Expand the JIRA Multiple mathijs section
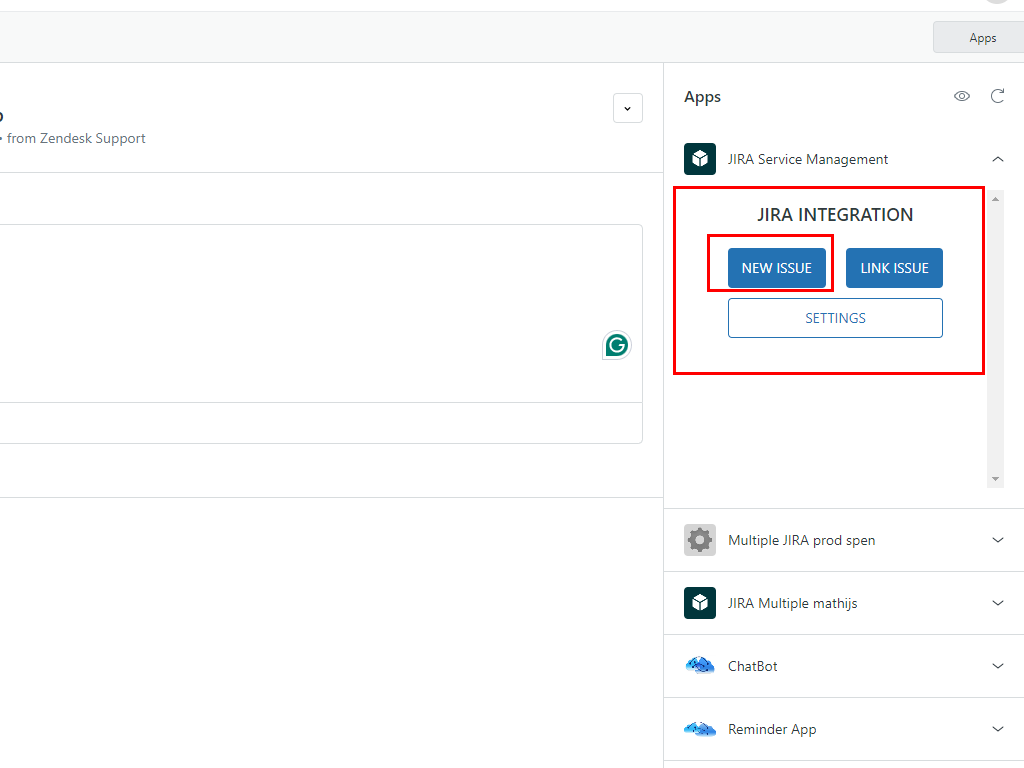1024x768 pixels. pos(997,603)
